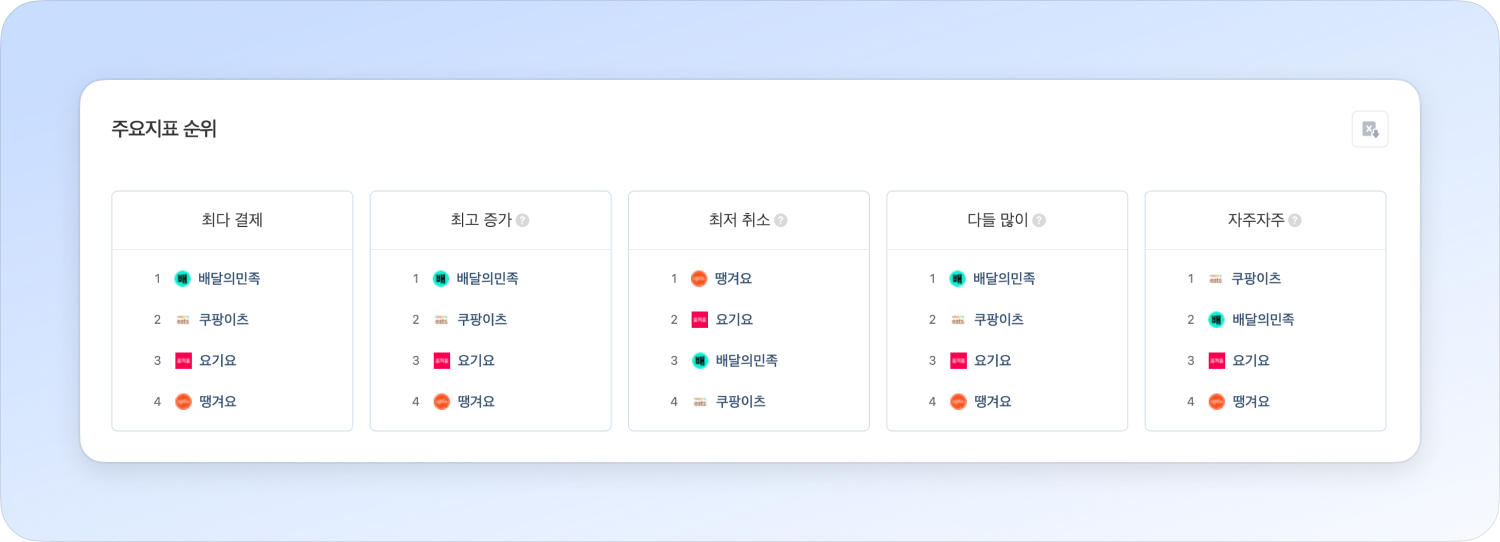The height and width of the screenshot is (542, 1500).
Task: Select 땡겨요 text in 다들 많이 ranking
Action: coord(993,402)
